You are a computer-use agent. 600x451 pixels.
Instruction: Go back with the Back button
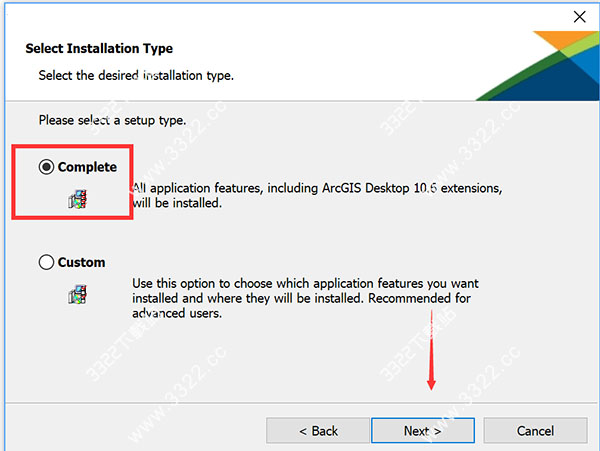[318, 431]
